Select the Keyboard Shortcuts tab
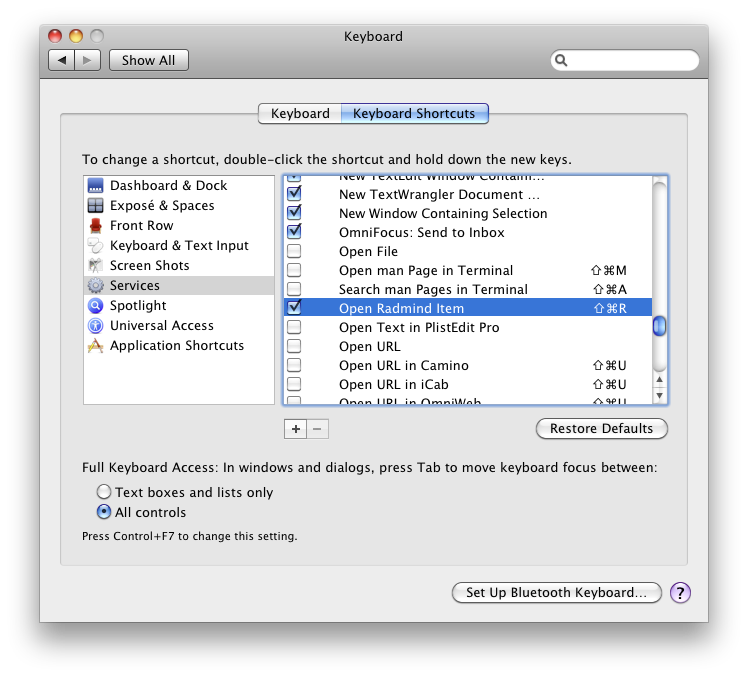 415,114
